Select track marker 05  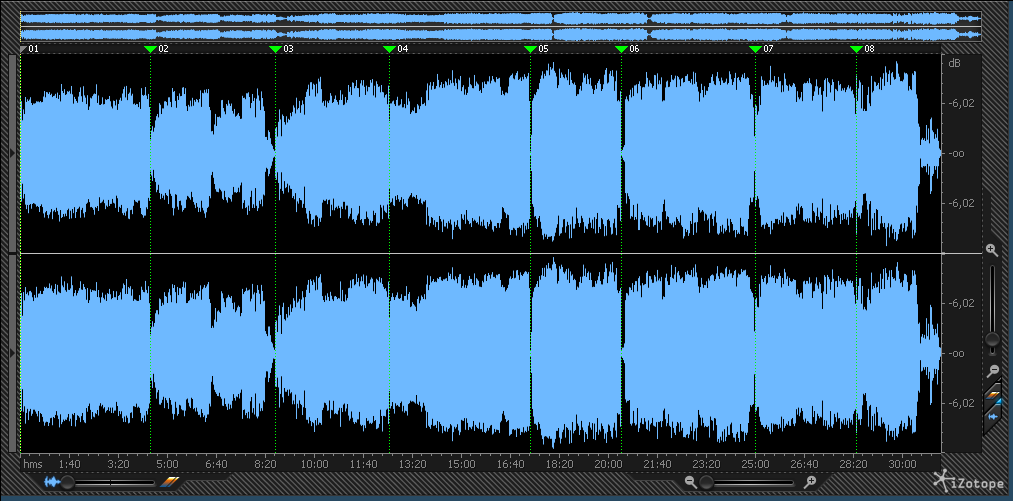[x=536, y=48]
